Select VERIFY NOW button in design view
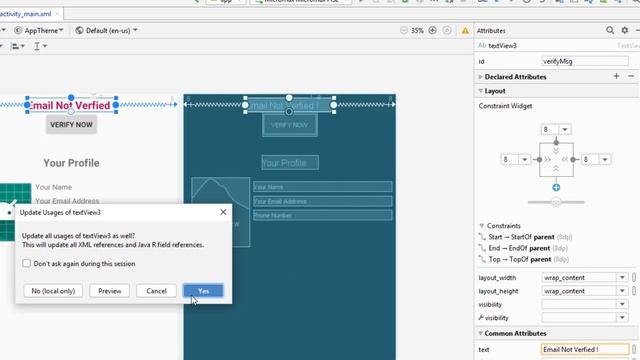 point(71,125)
